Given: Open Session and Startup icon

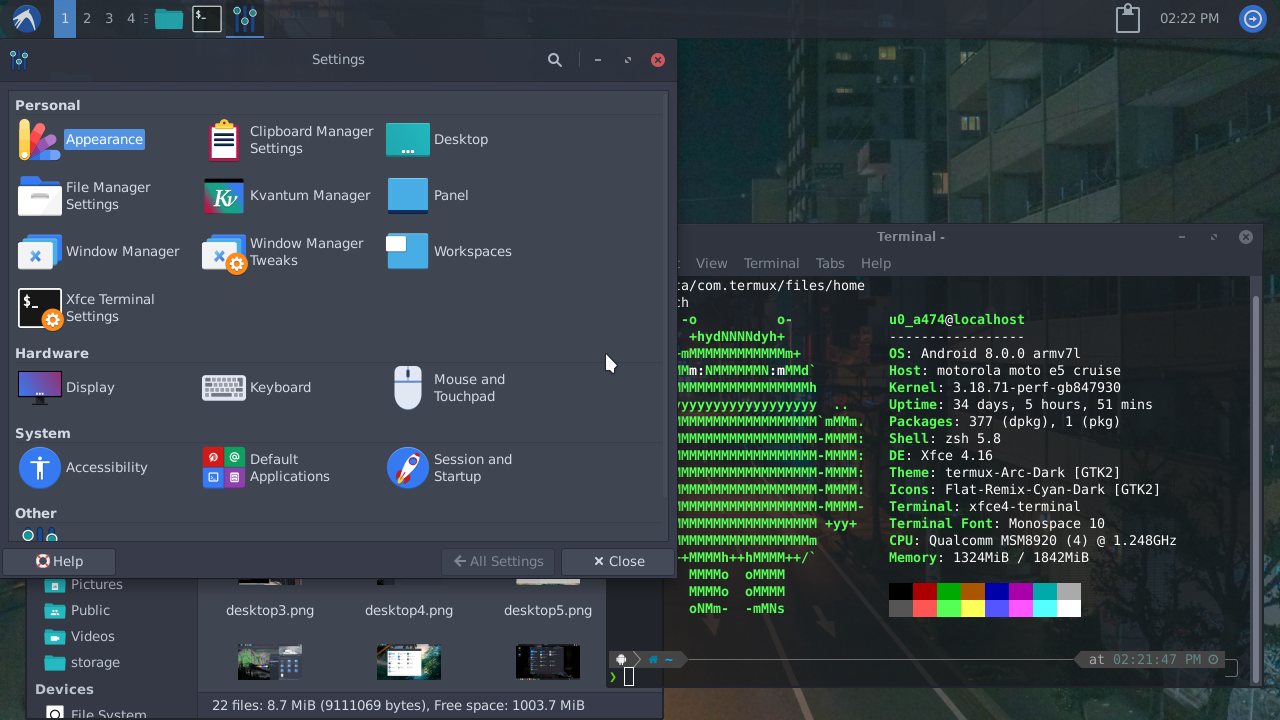Looking at the screenshot, I should pyautogui.click(x=408, y=468).
